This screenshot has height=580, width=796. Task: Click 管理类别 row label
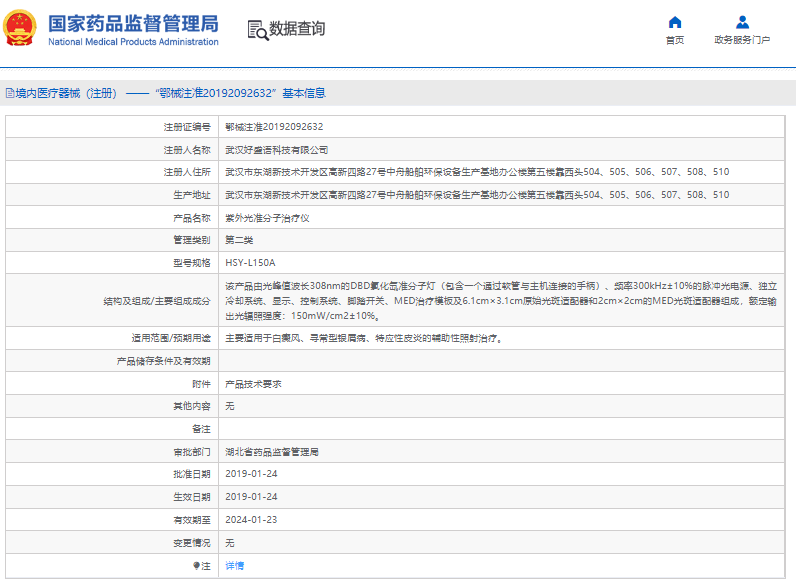(192, 240)
